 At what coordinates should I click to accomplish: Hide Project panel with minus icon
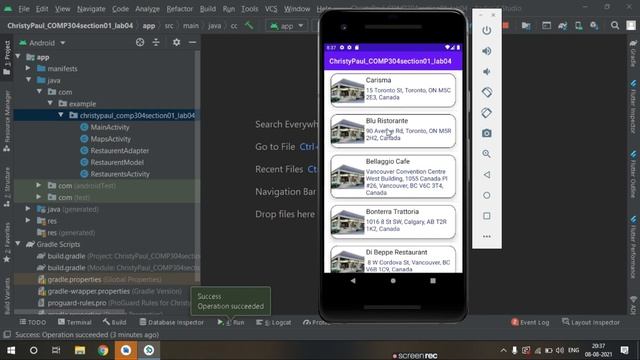(192, 42)
